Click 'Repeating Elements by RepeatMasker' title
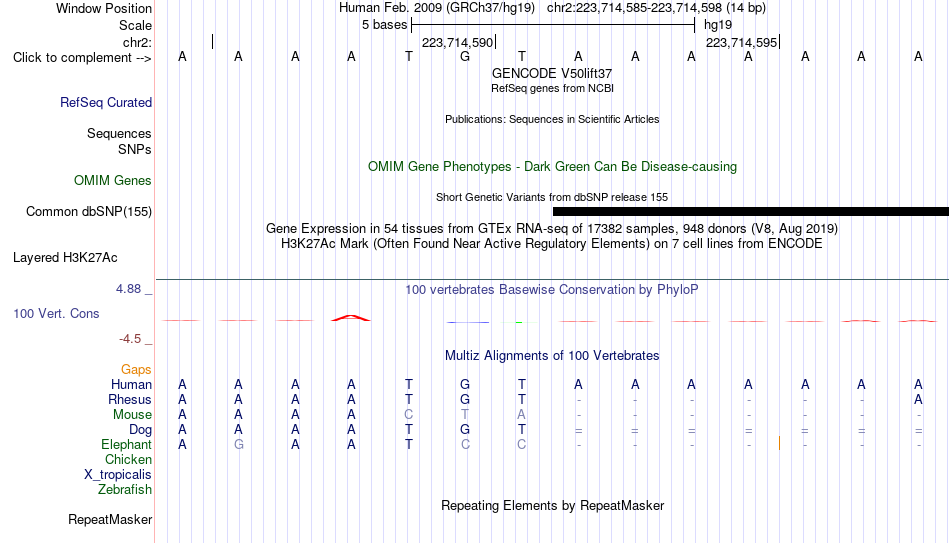 coord(552,505)
